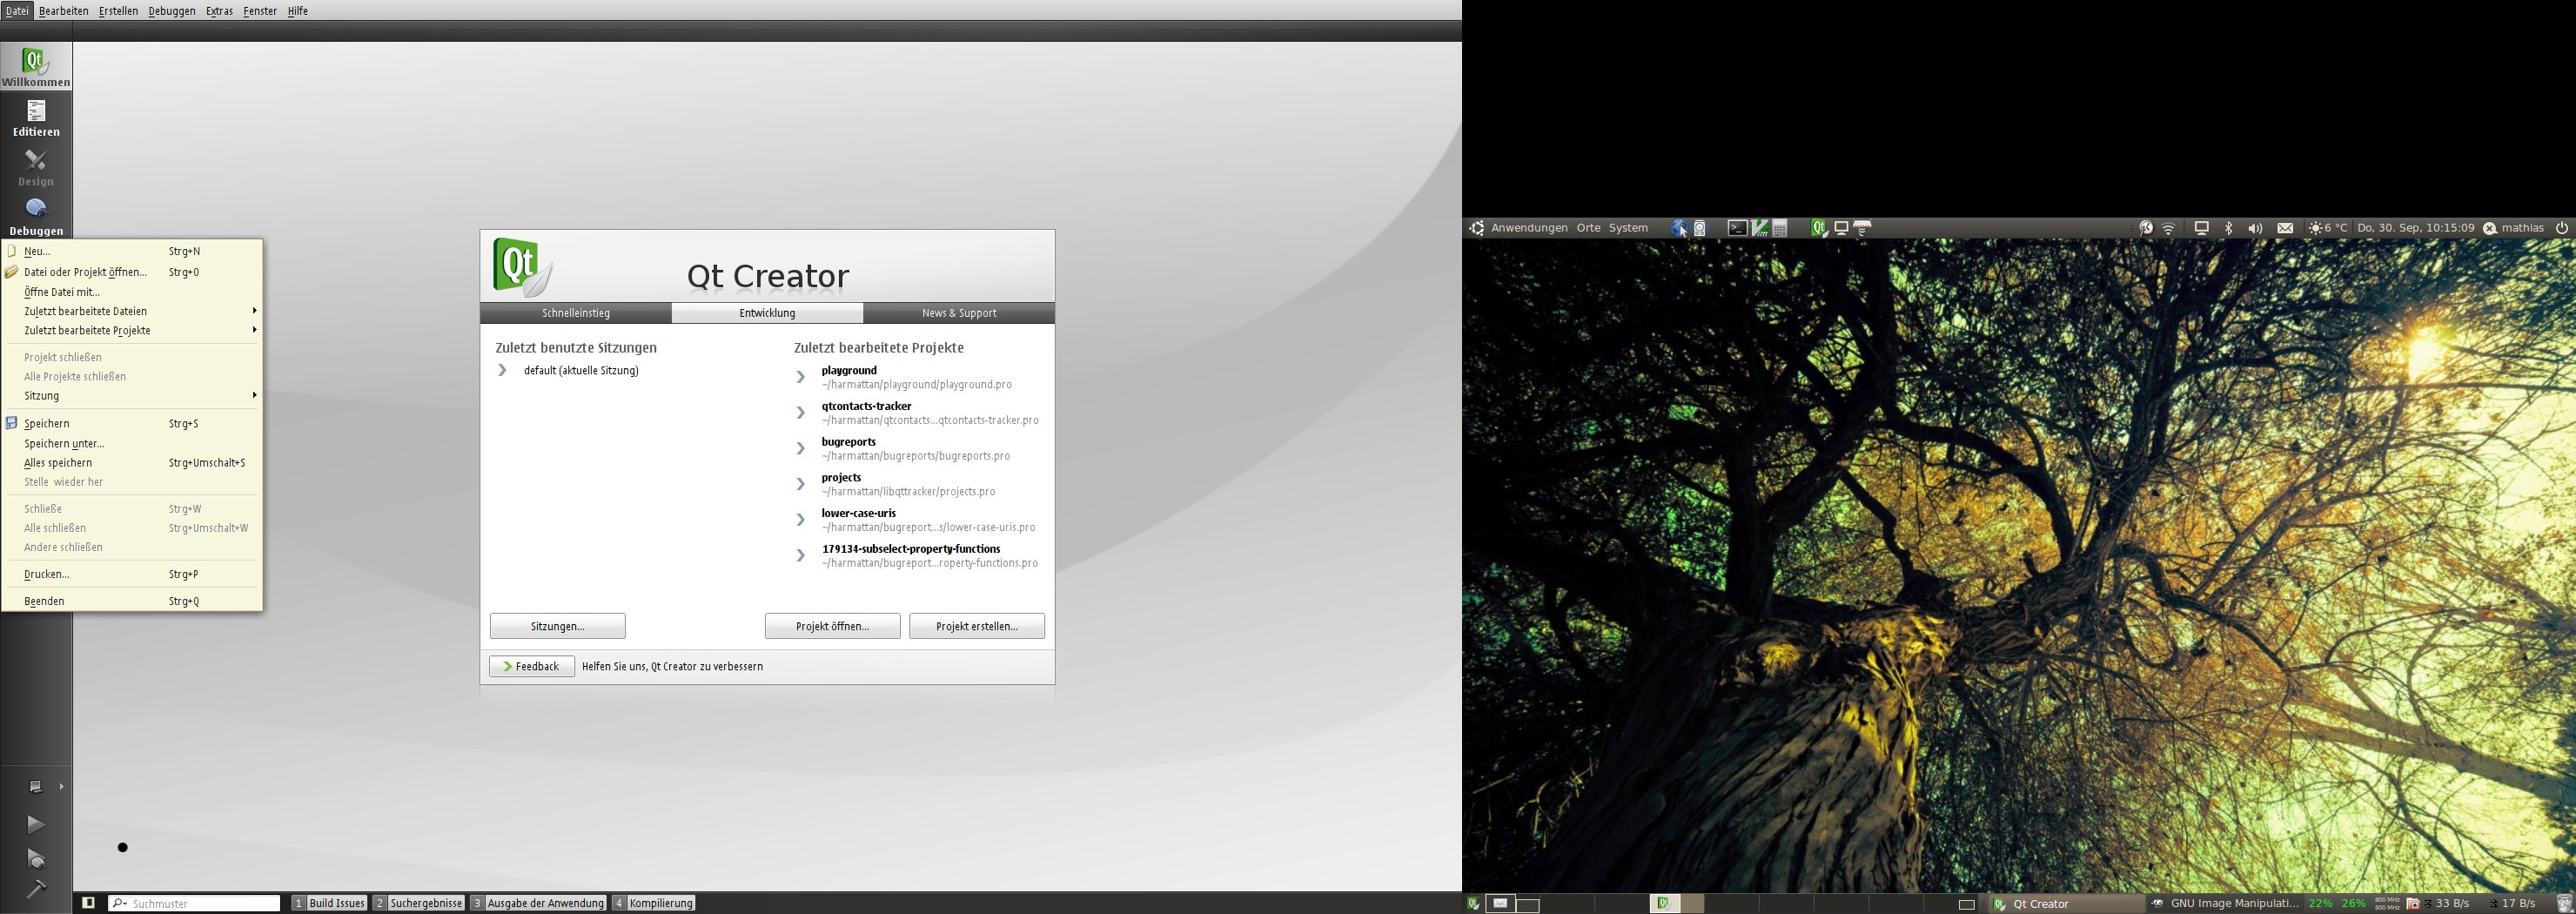Expand Zuletzt bearbeitete Dateien submenu
The width and height of the screenshot is (2576, 914).
click(132, 311)
